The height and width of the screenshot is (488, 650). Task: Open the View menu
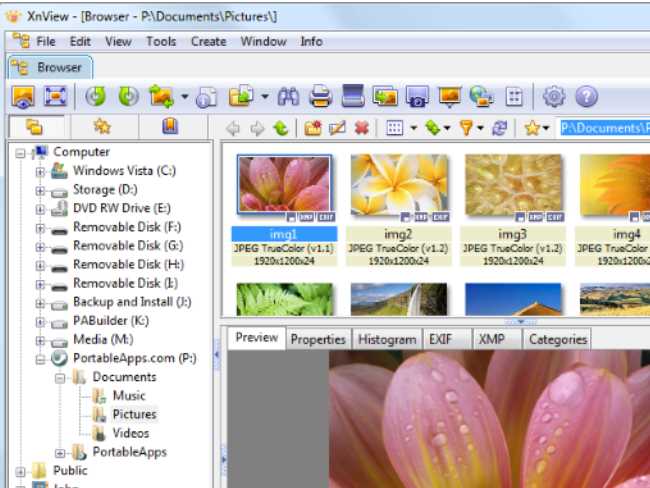118,41
